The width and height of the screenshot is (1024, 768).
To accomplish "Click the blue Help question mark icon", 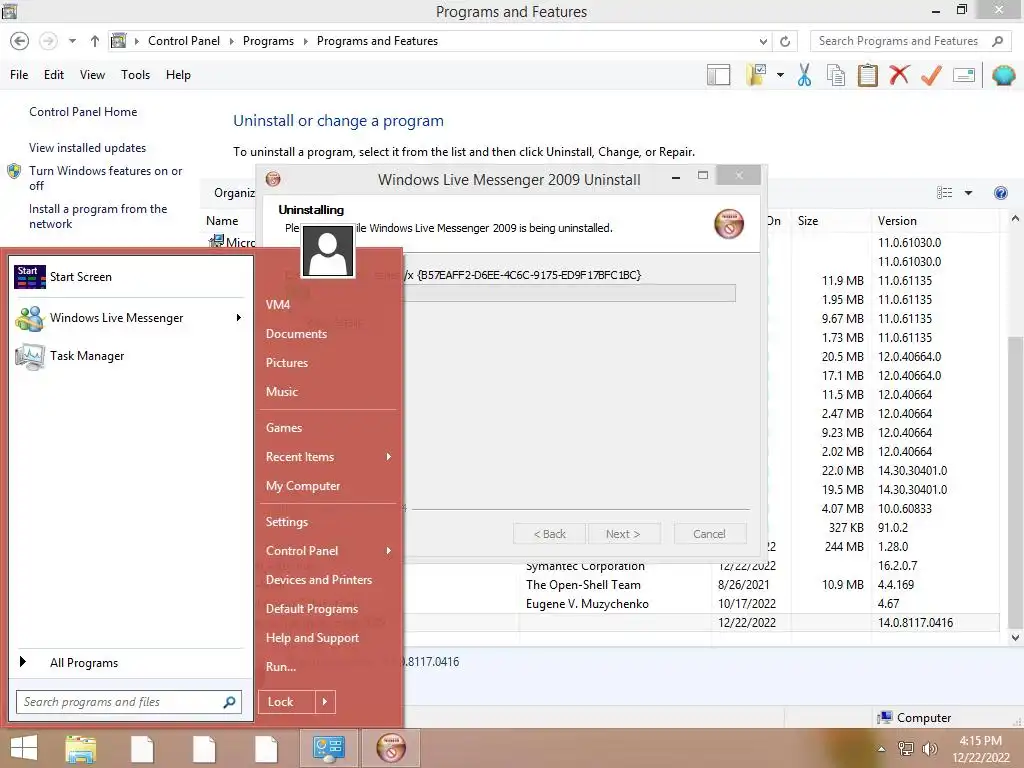I will [x=1000, y=193].
